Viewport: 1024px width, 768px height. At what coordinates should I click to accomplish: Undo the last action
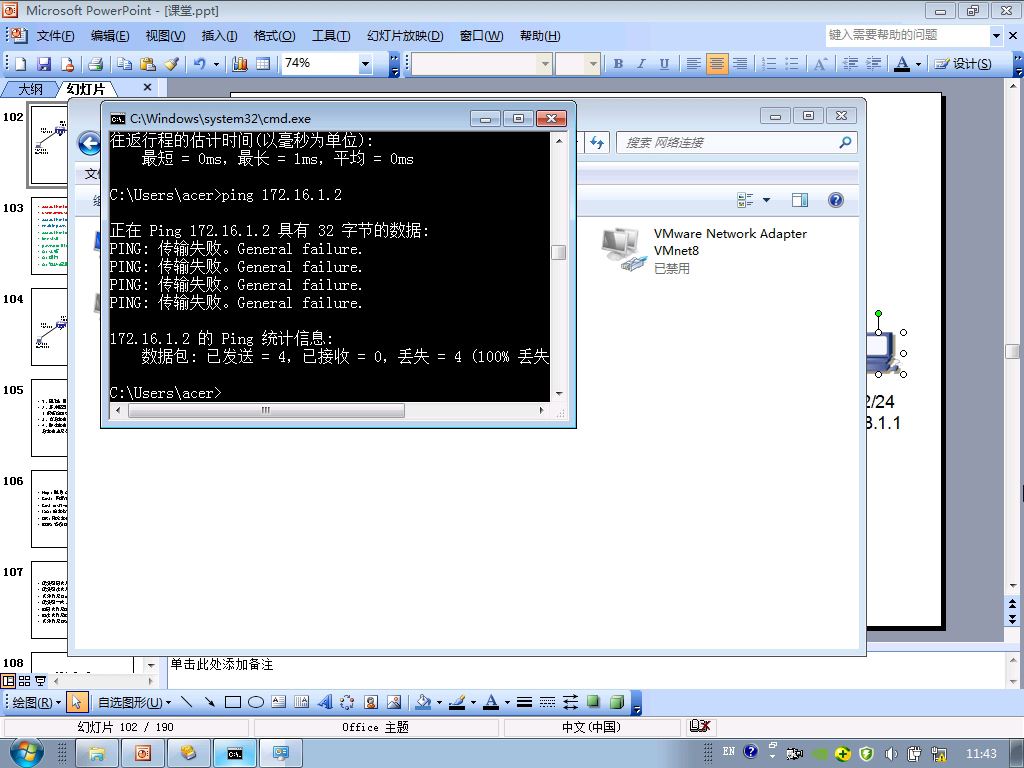point(200,63)
